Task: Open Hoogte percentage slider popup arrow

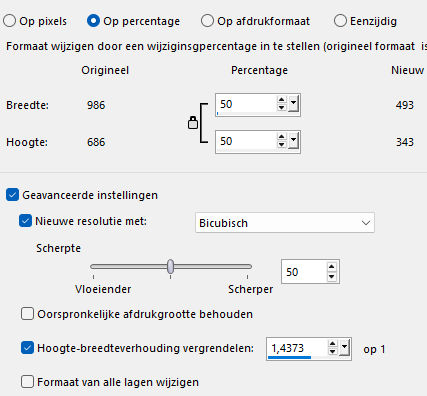Action: 293,141
